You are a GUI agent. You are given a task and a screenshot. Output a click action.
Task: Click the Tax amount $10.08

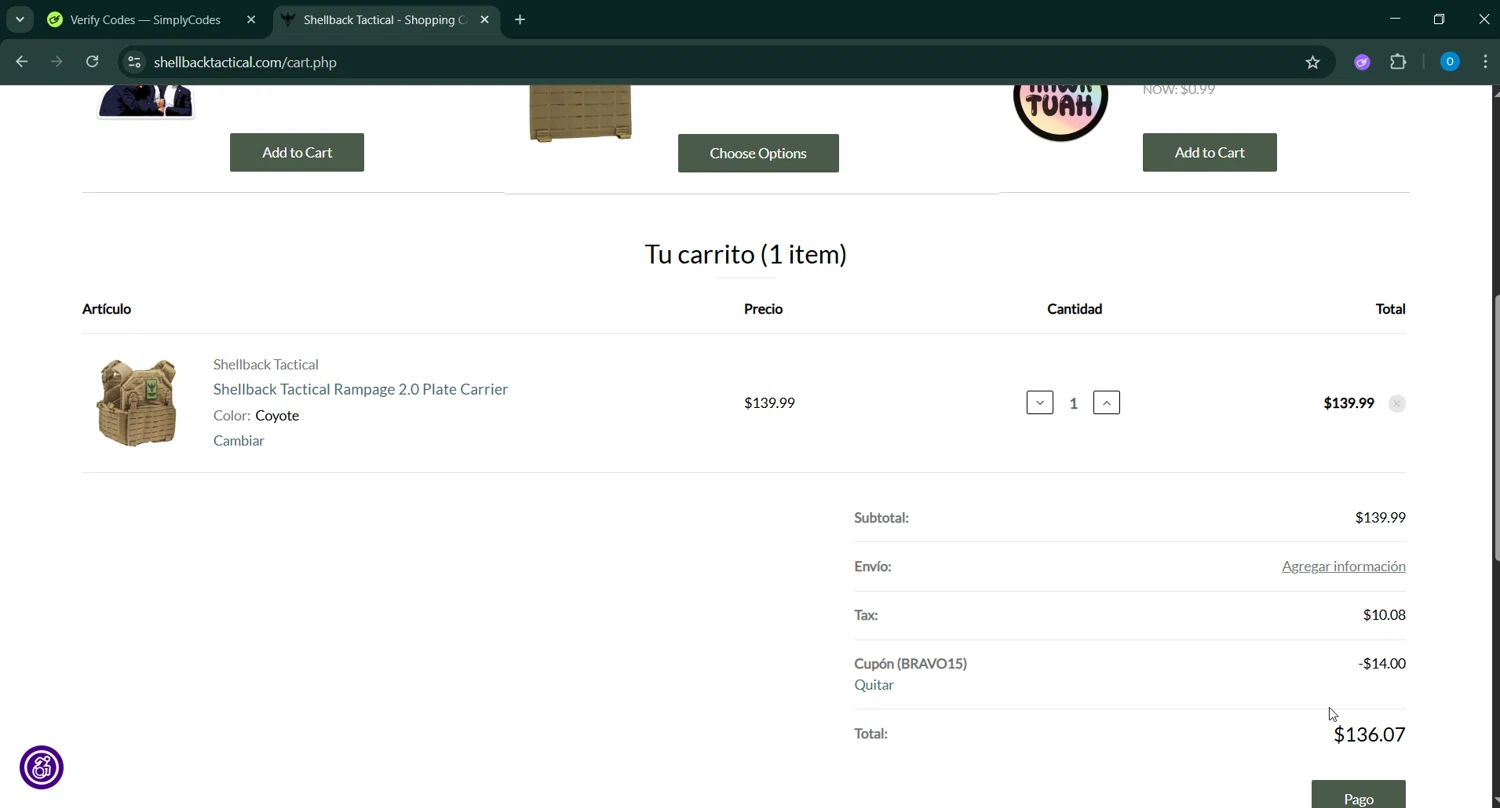(x=1384, y=615)
